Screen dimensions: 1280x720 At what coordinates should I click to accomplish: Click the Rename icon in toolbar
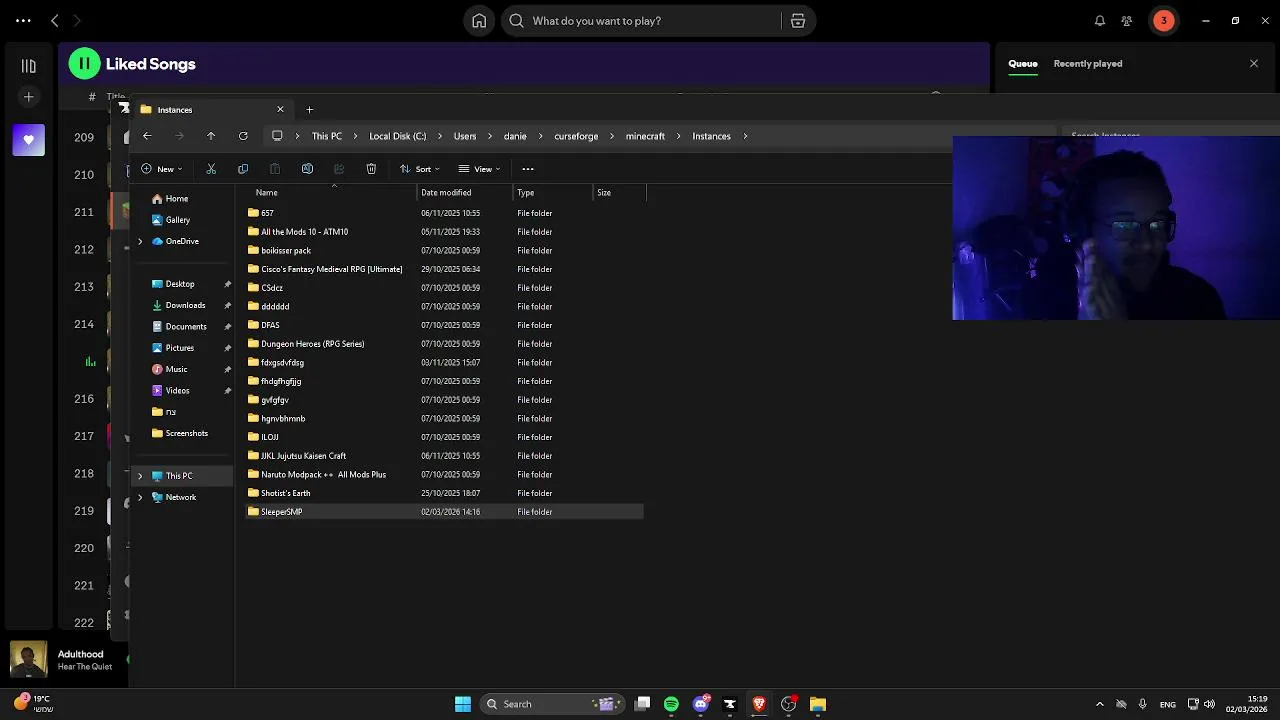307,169
